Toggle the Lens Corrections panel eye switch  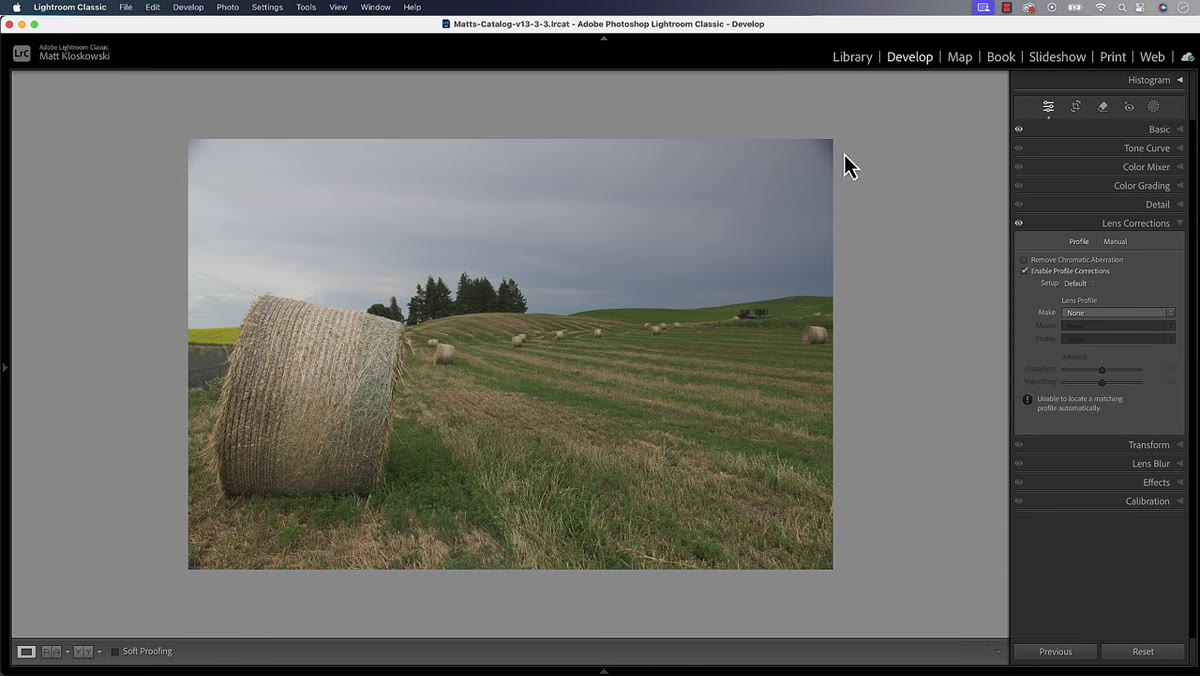[x=1019, y=223]
